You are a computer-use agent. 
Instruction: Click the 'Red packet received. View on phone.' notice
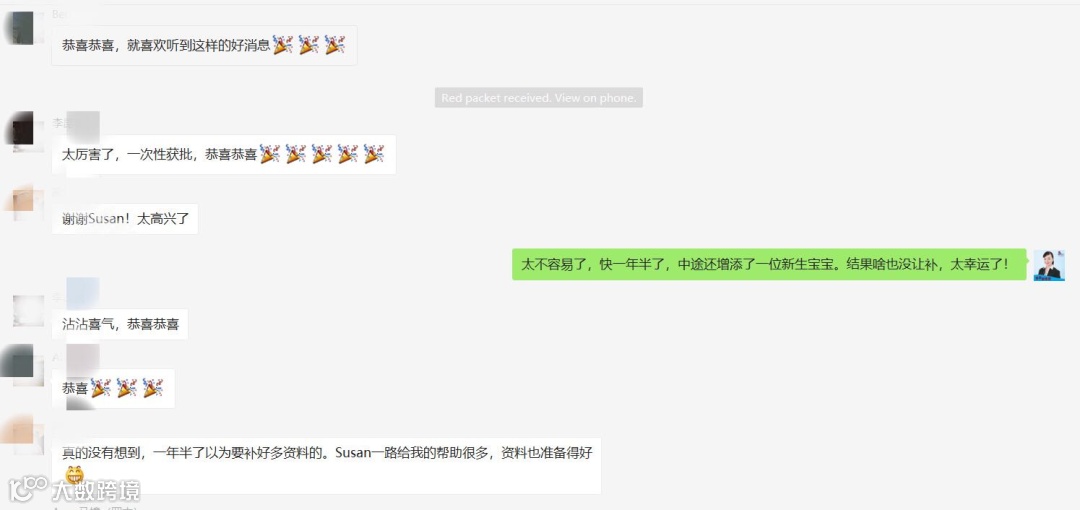[x=539, y=98]
